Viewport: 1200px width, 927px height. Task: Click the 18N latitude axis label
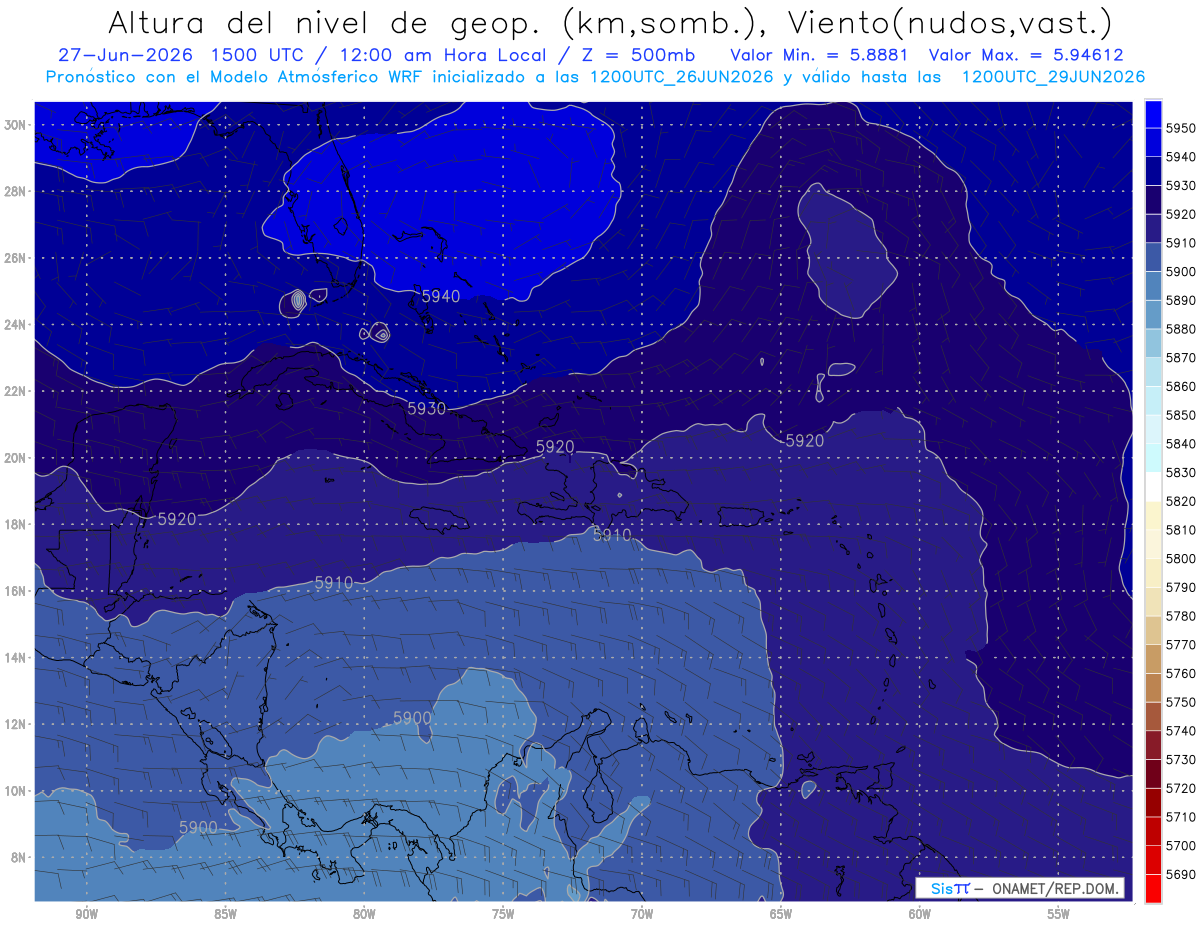pos(15,524)
